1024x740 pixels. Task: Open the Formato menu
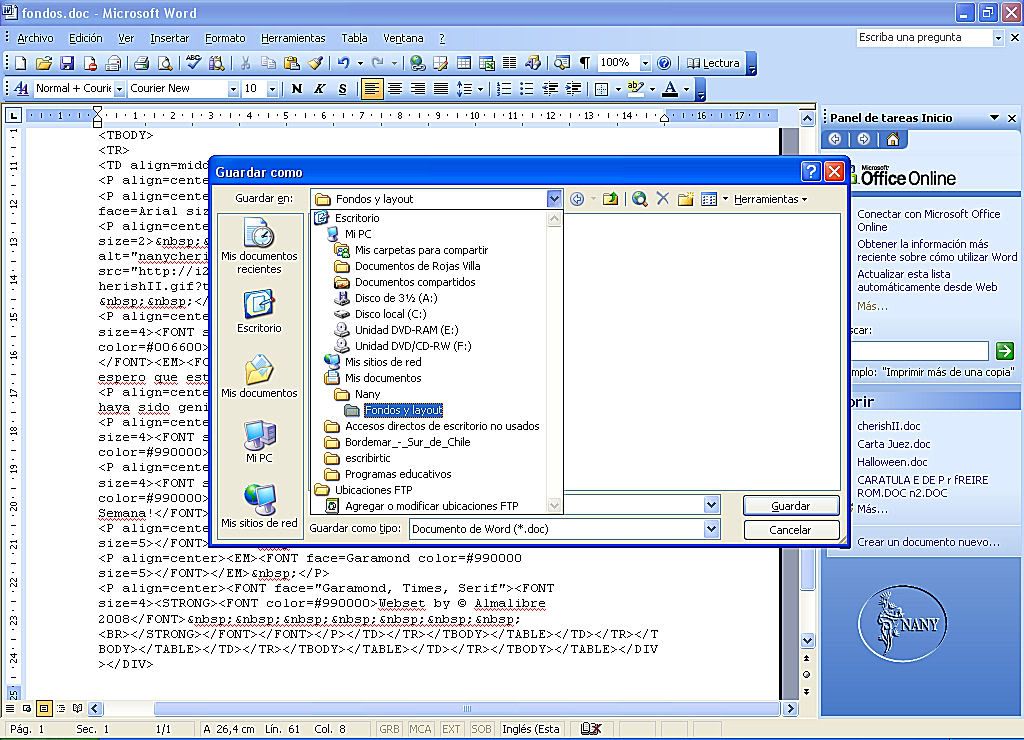(225, 38)
